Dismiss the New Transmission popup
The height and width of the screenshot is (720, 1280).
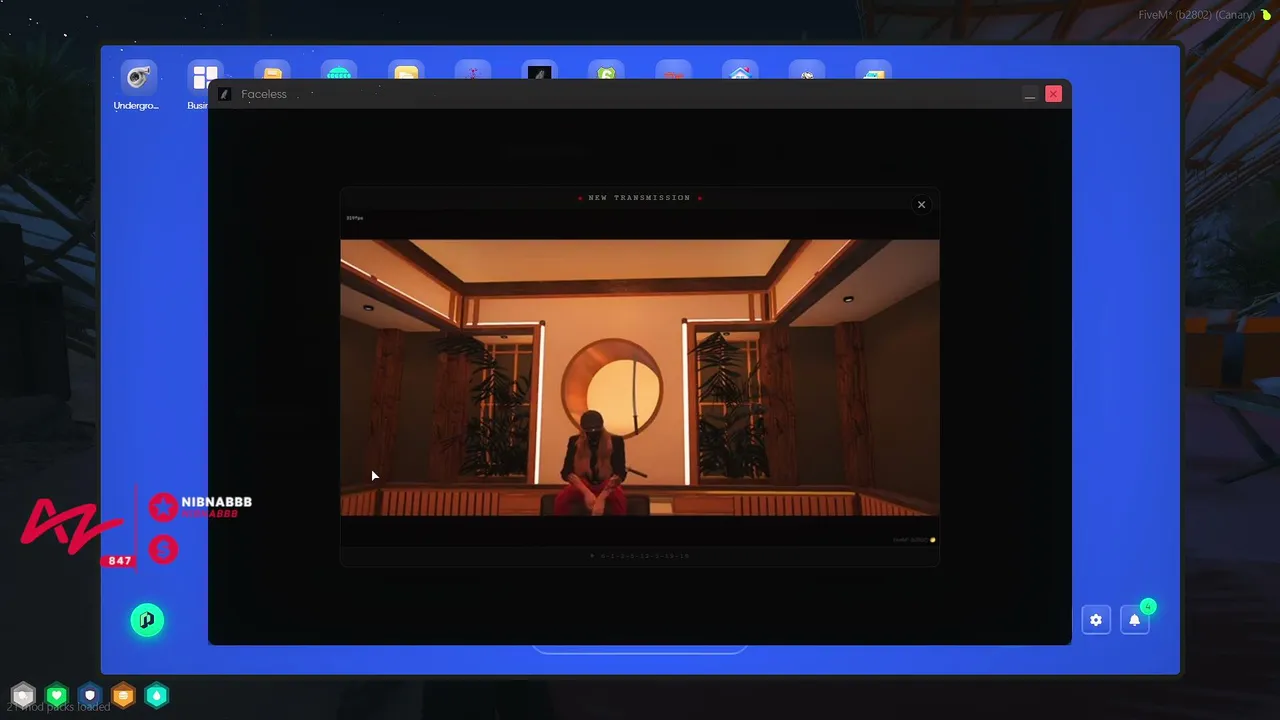click(922, 205)
